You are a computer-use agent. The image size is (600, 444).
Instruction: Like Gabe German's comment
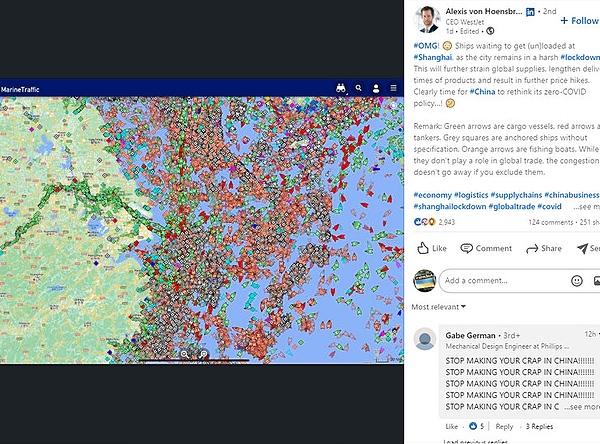[x=452, y=426]
